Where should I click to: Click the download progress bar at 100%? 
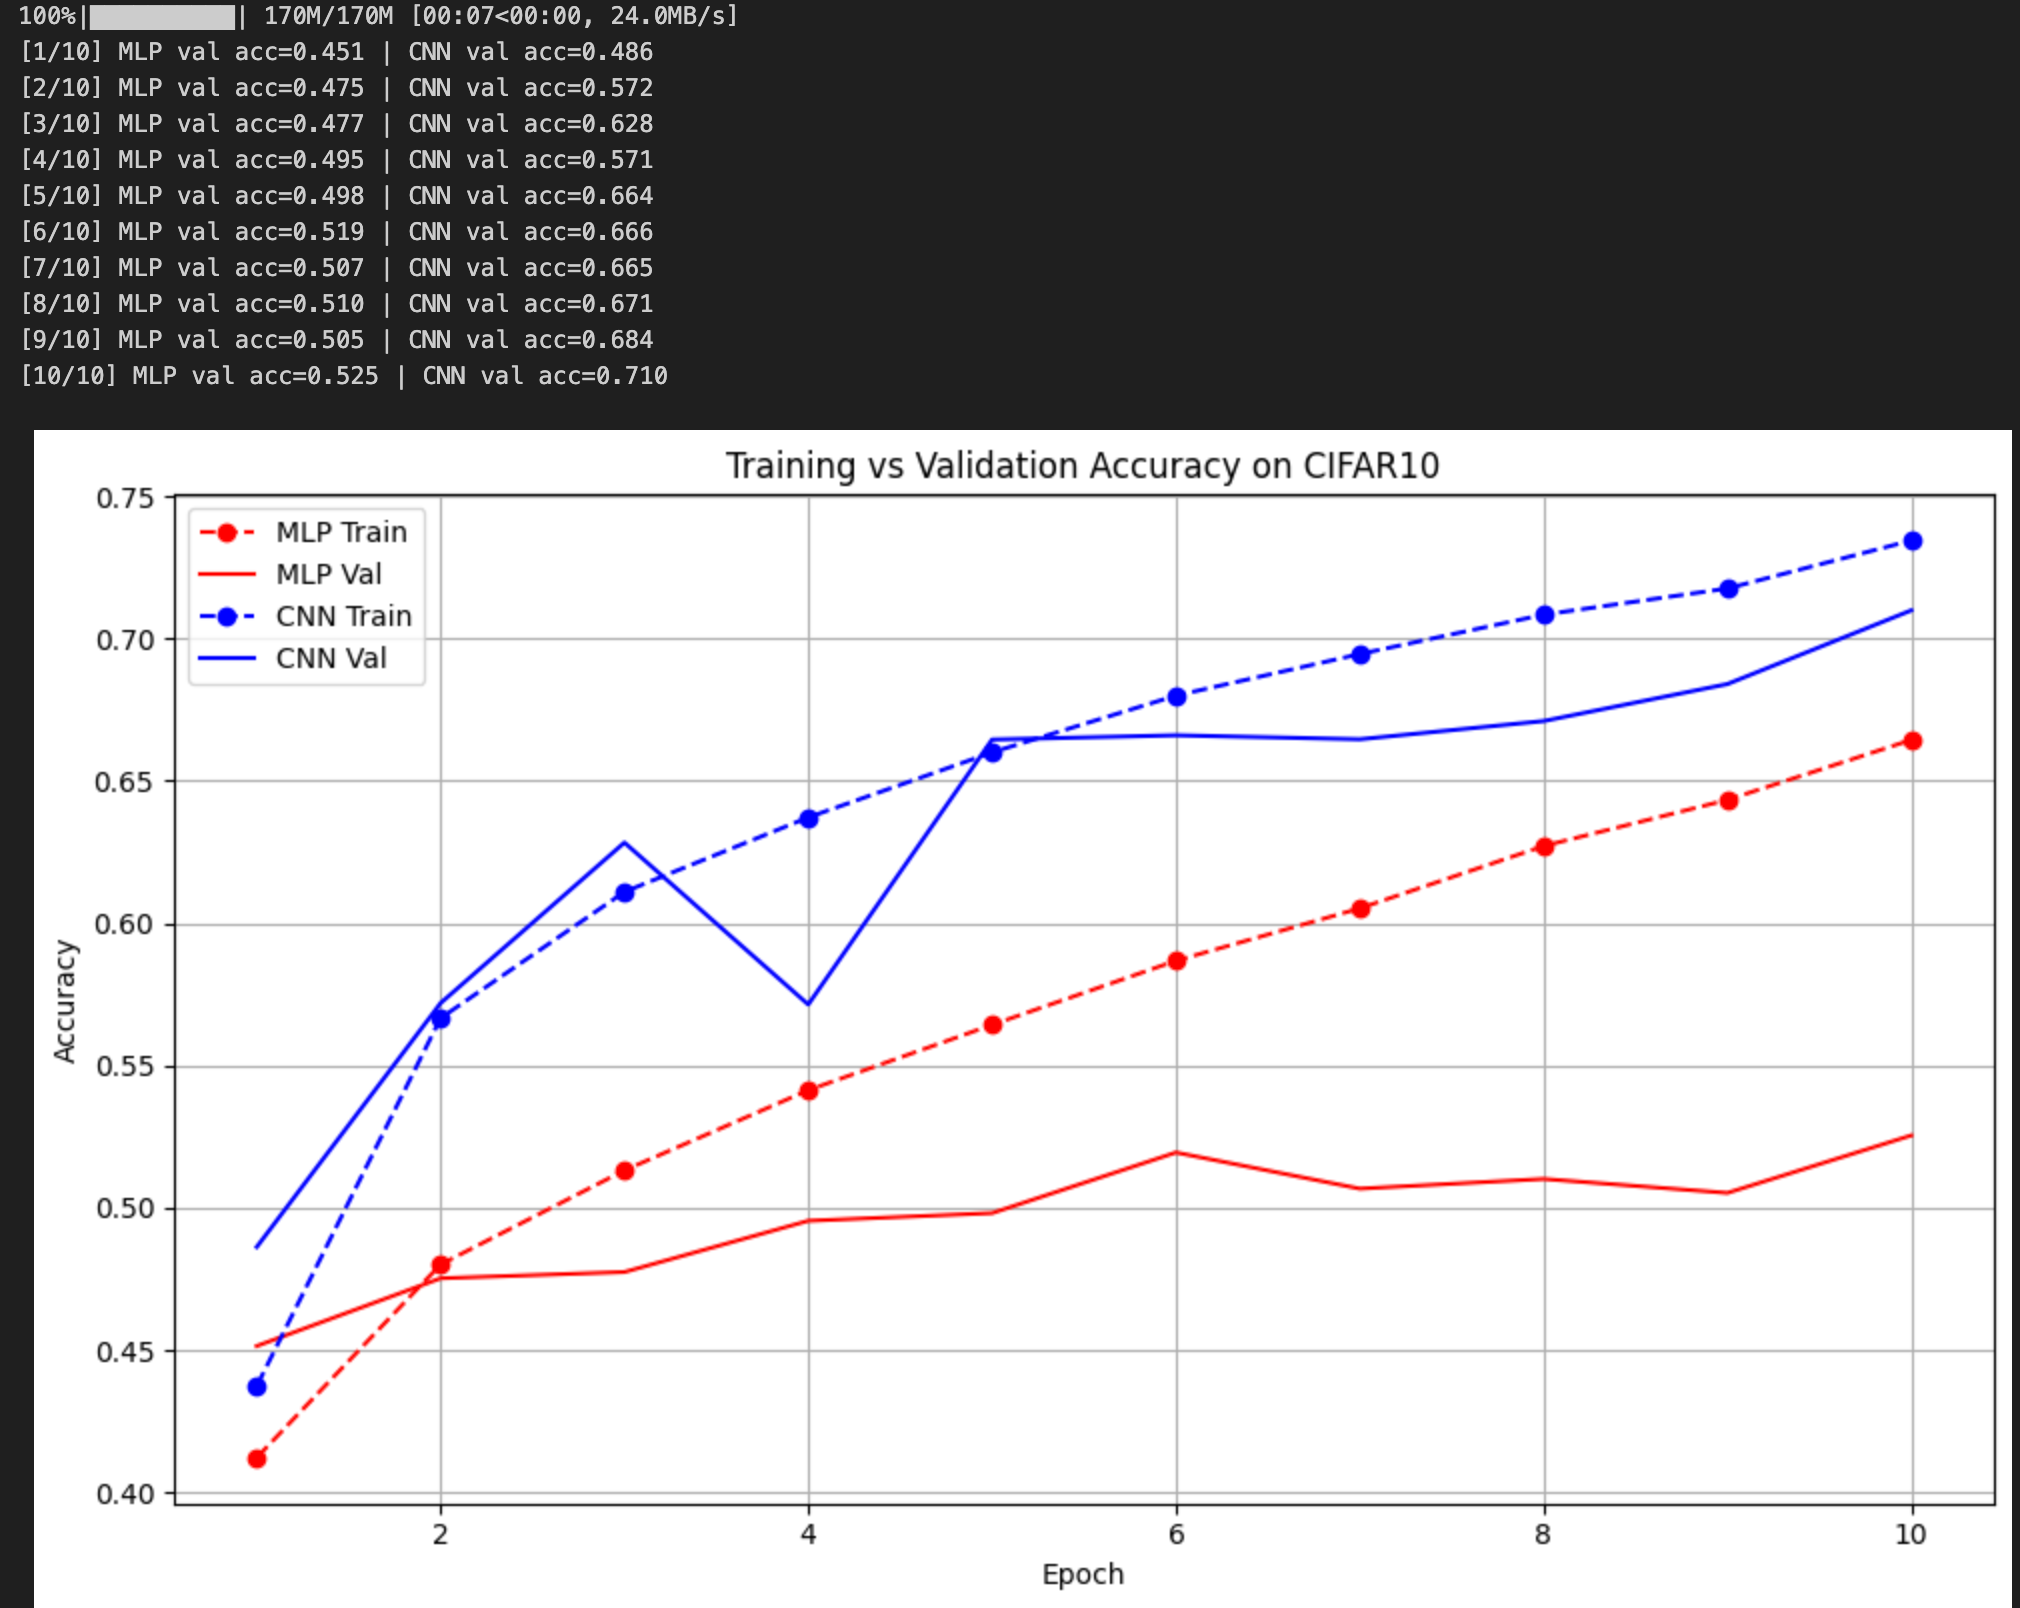162,16
